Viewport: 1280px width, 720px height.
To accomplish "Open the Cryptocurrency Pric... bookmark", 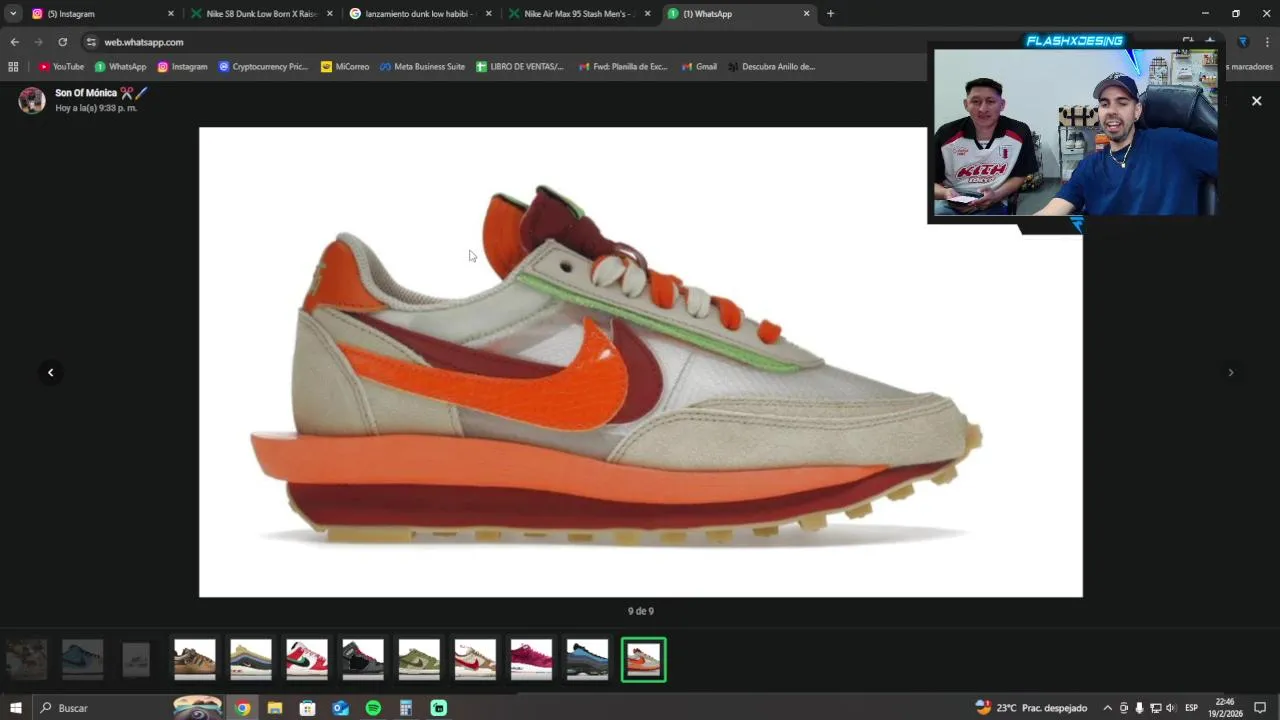I will [263, 67].
